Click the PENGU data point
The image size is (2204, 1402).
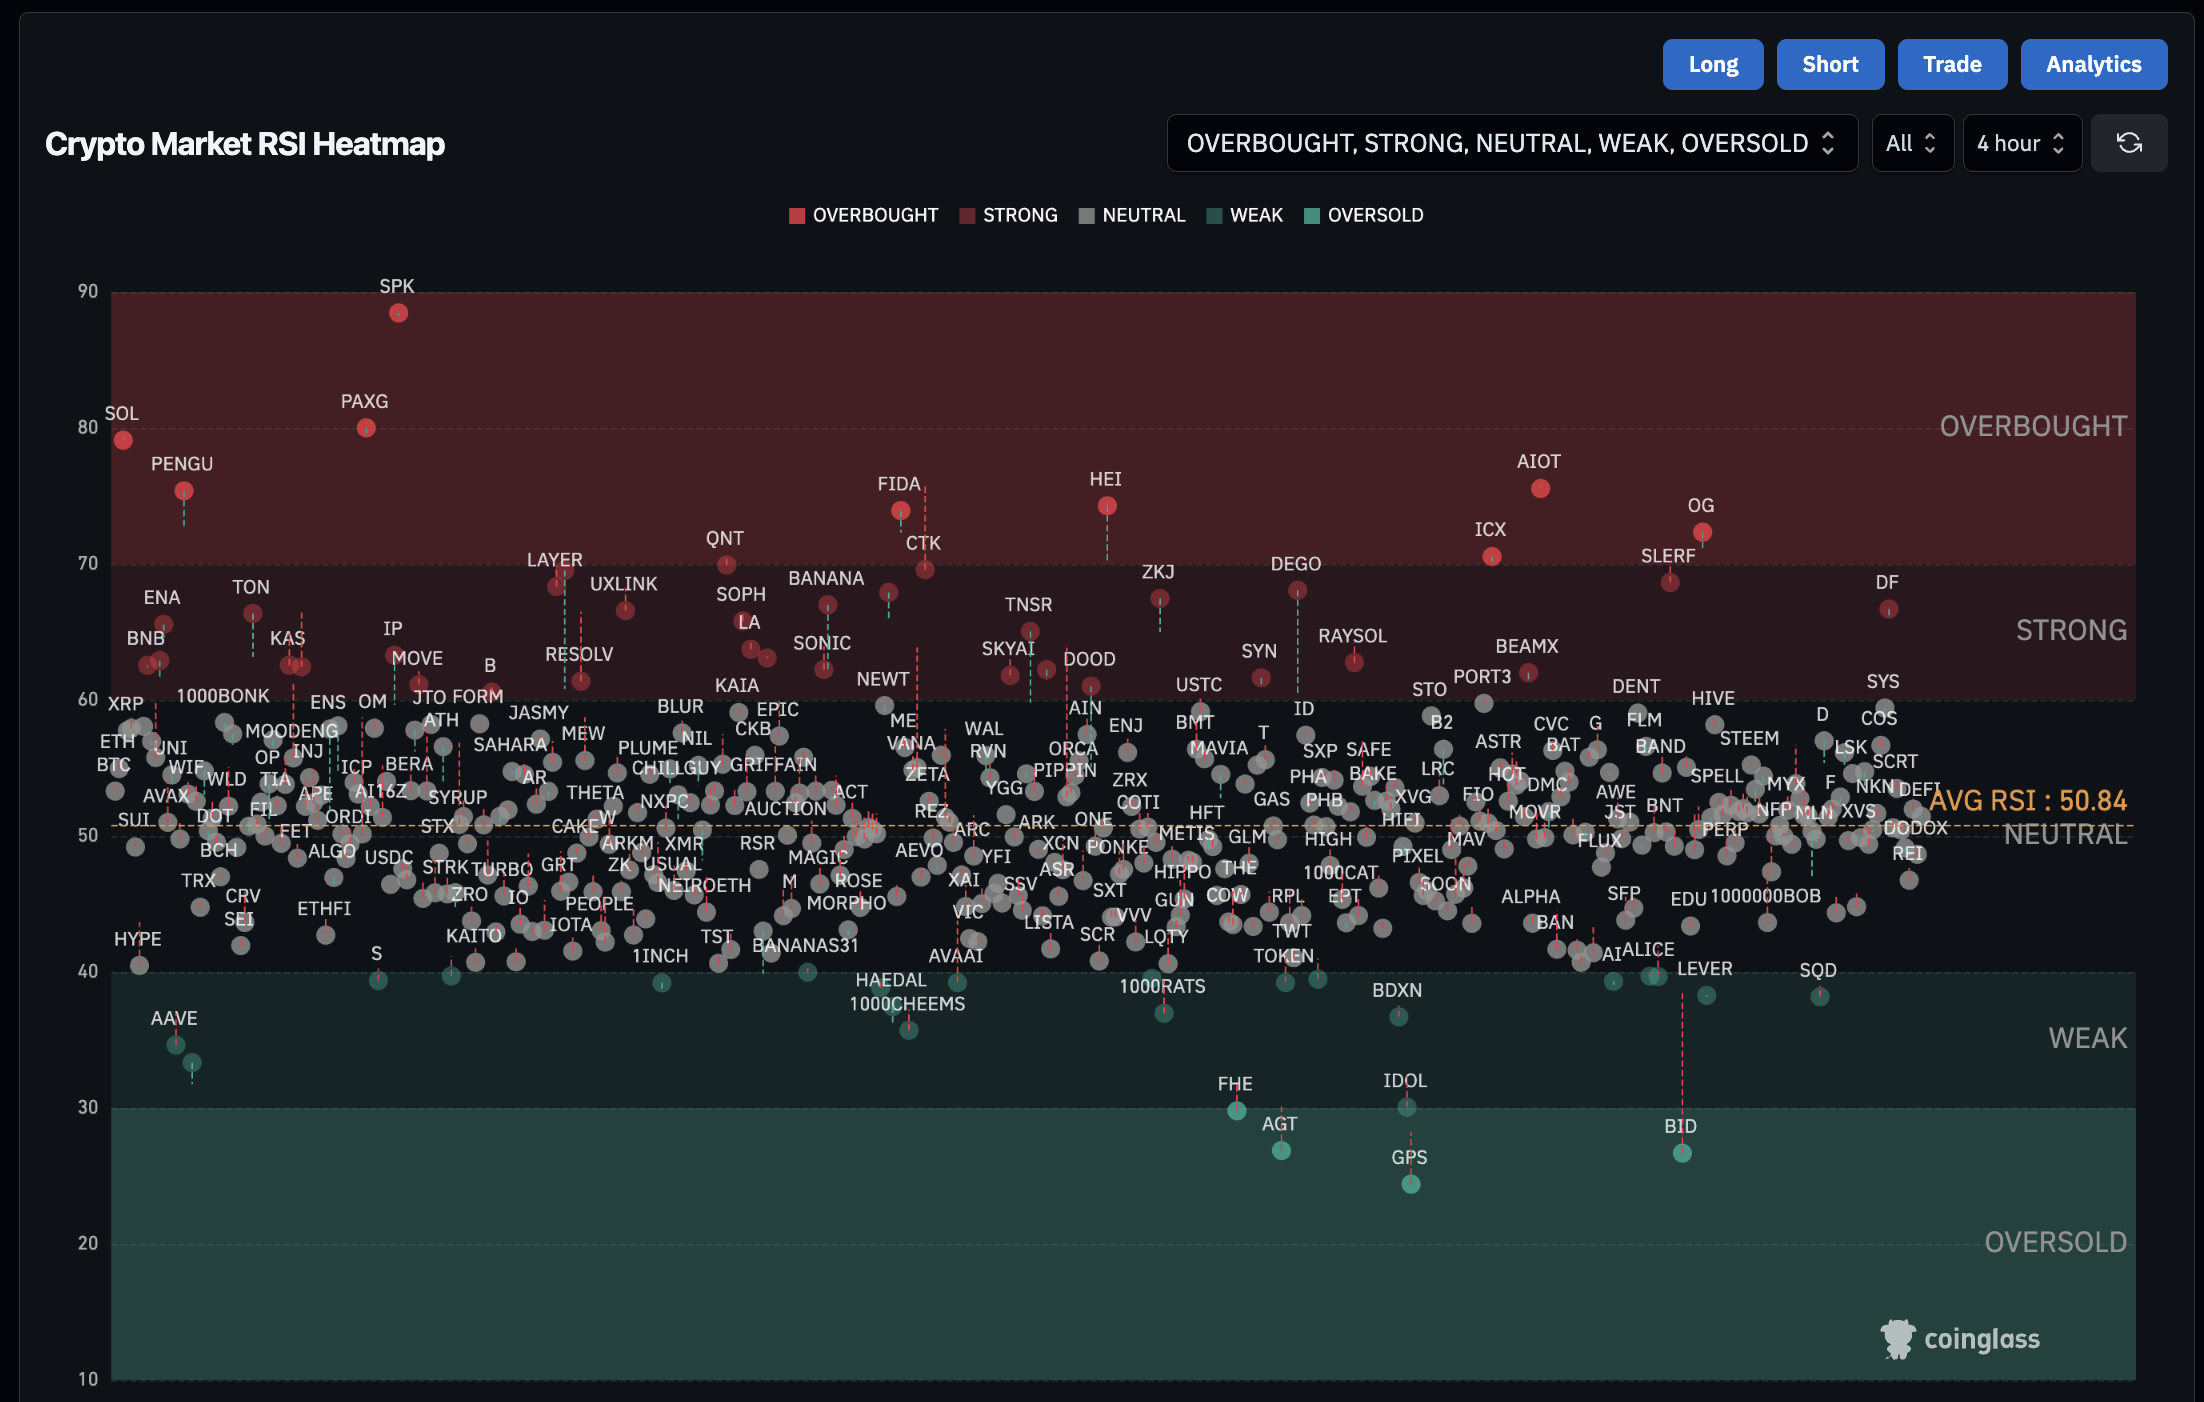184,491
